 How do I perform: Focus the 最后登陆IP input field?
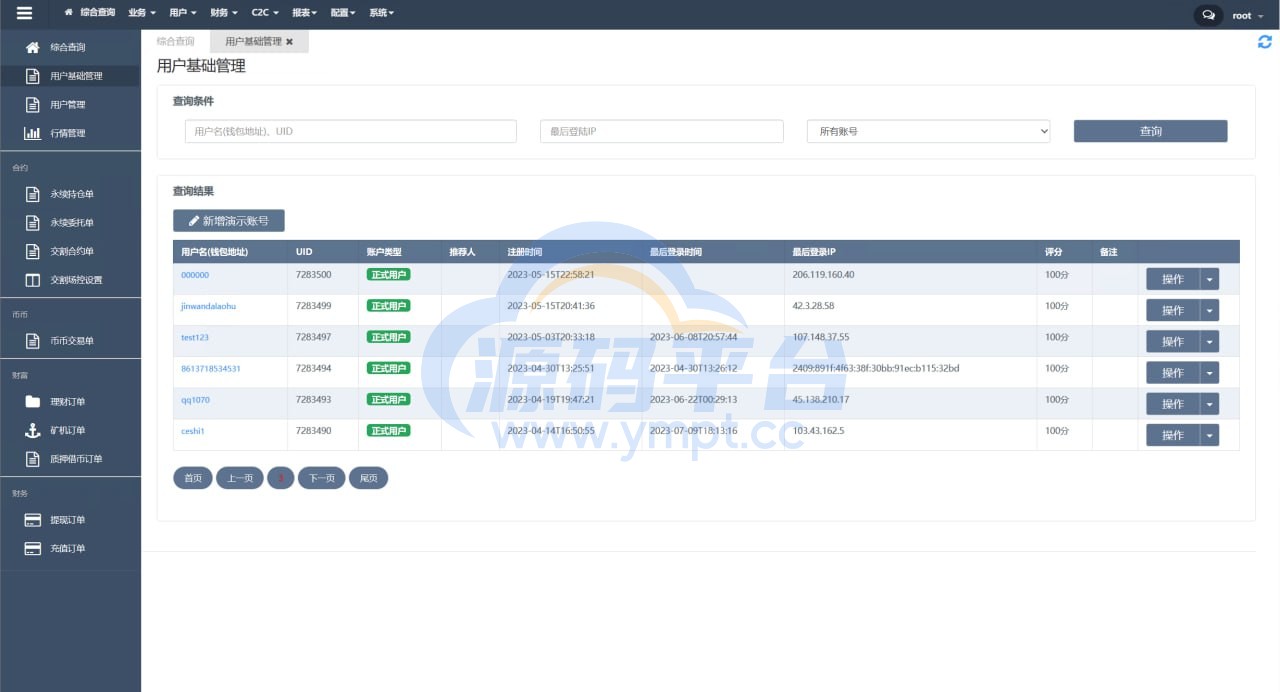[x=662, y=131]
